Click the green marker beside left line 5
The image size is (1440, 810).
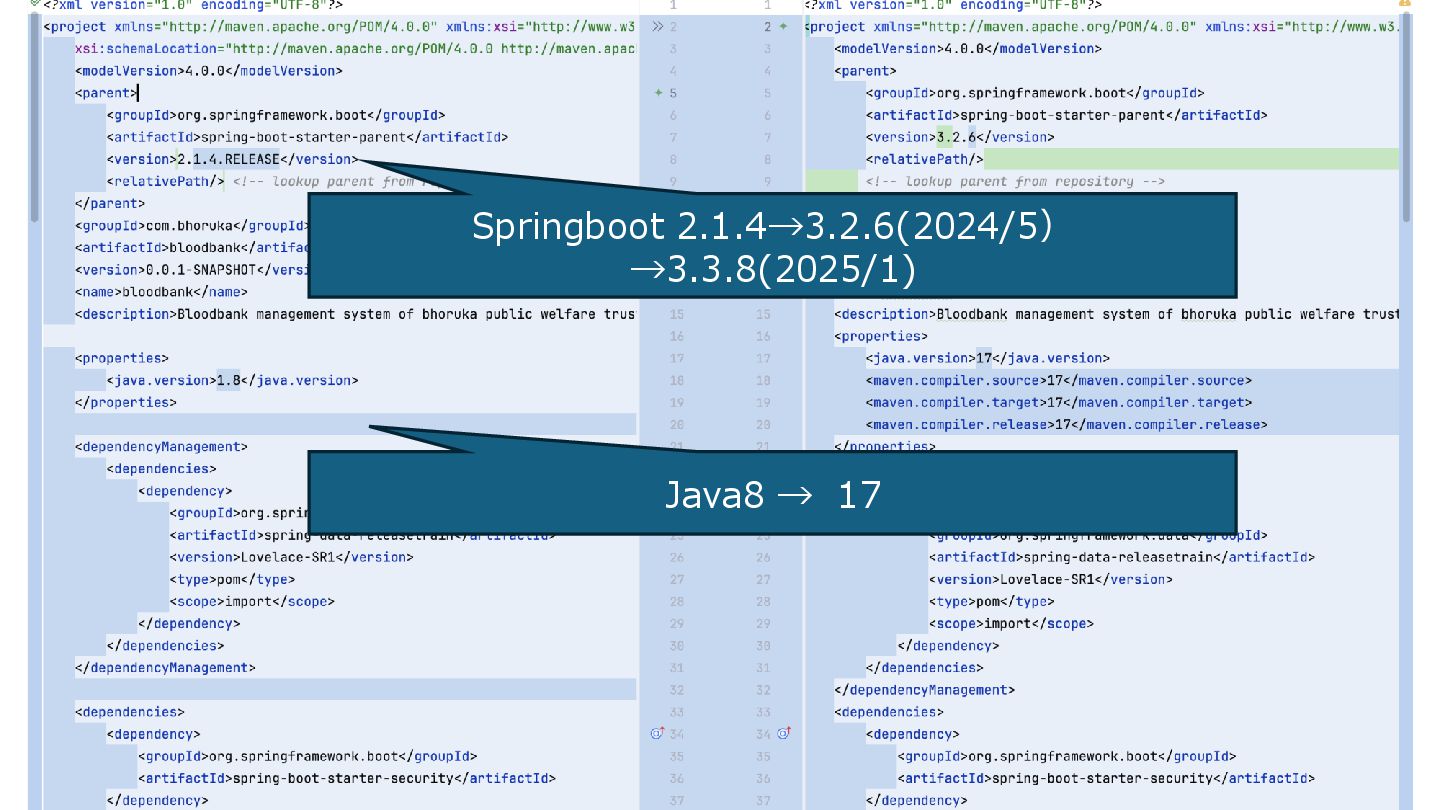658,93
